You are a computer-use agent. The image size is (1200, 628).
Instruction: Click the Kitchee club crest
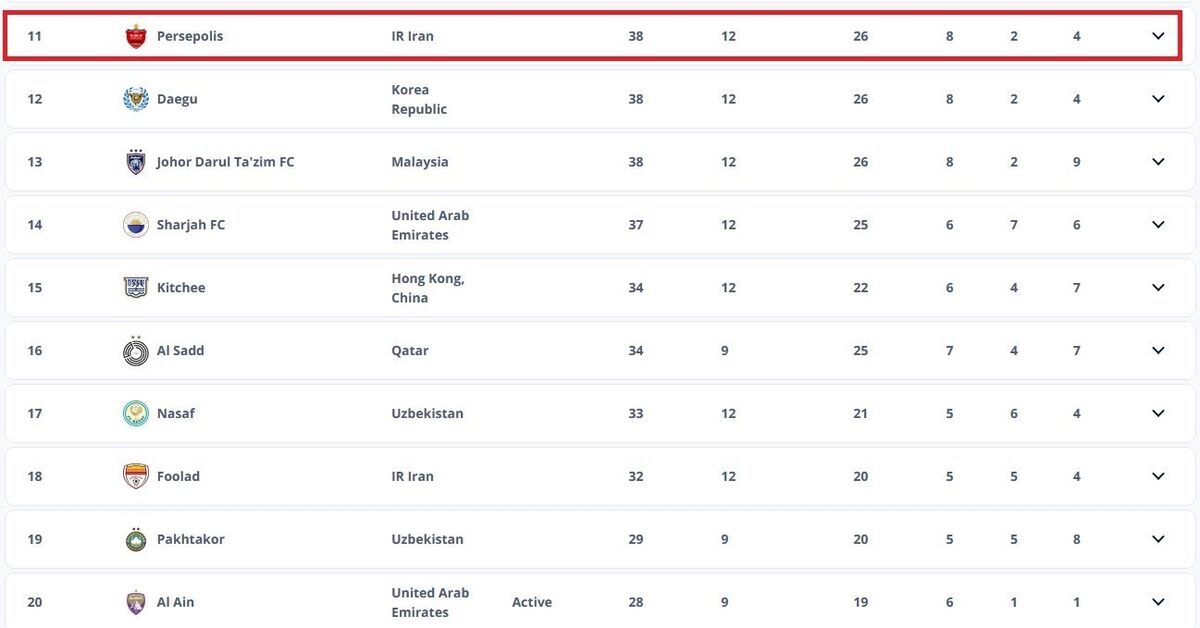pyautogui.click(x=135, y=288)
